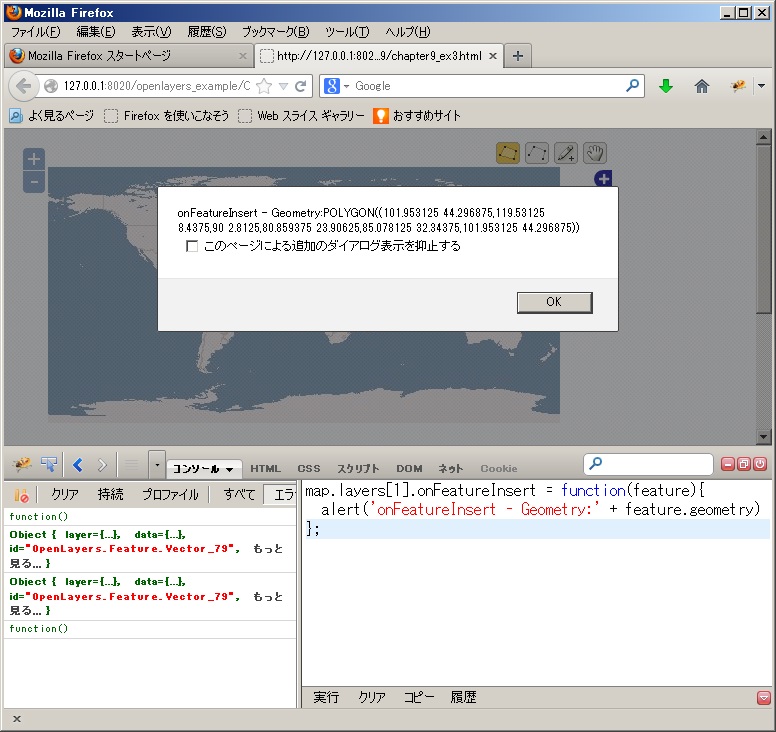Viewport: 776px width, 732px height.
Task: Open the Google search engine dropdown
Action: (337, 86)
